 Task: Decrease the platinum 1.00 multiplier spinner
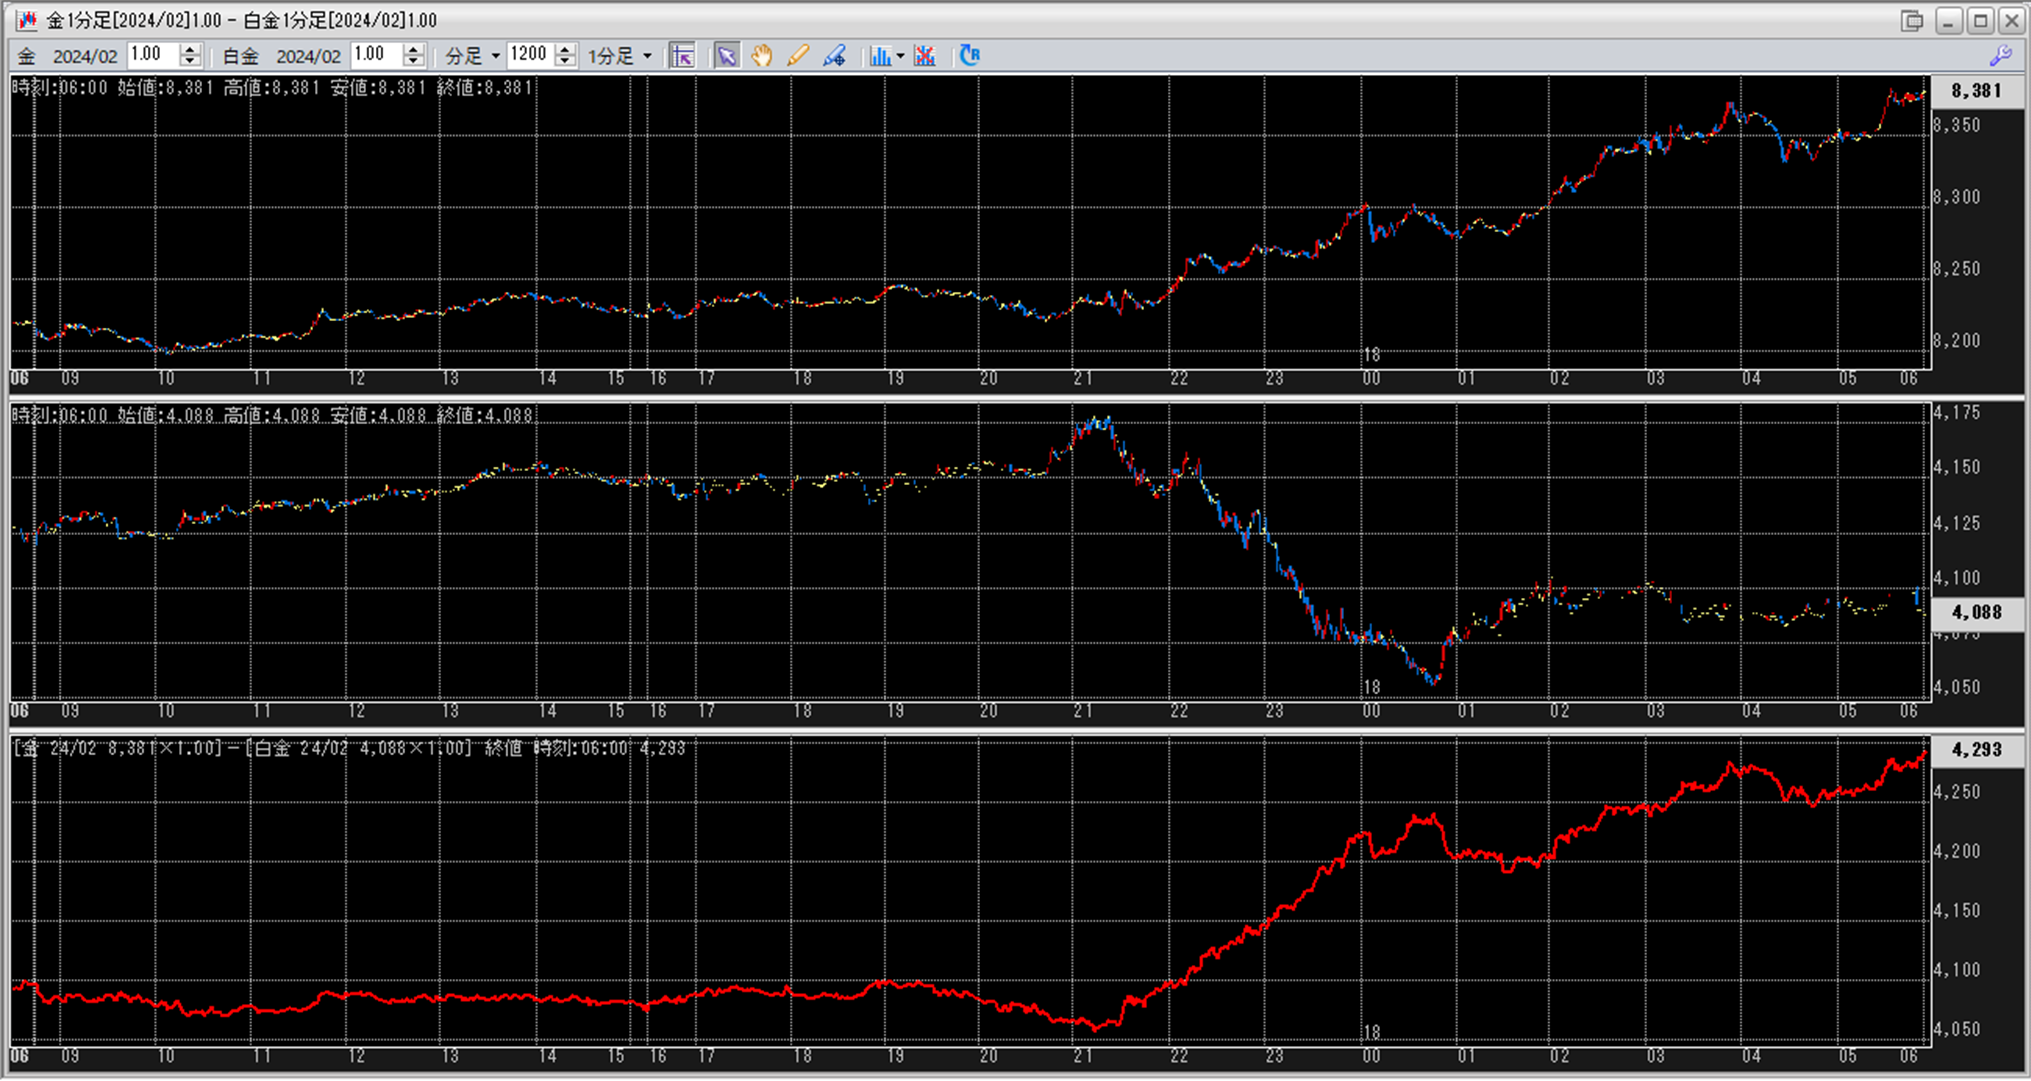click(x=413, y=62)
